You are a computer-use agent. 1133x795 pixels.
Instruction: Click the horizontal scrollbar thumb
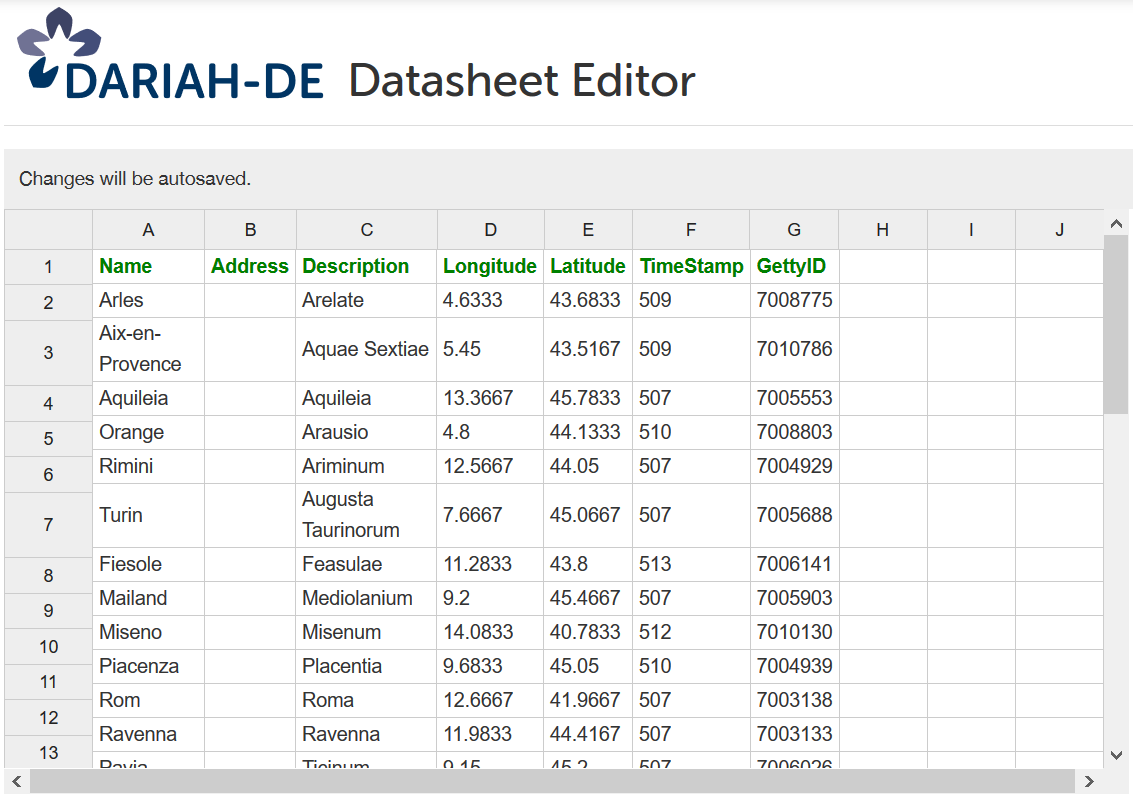coord(552,781)
